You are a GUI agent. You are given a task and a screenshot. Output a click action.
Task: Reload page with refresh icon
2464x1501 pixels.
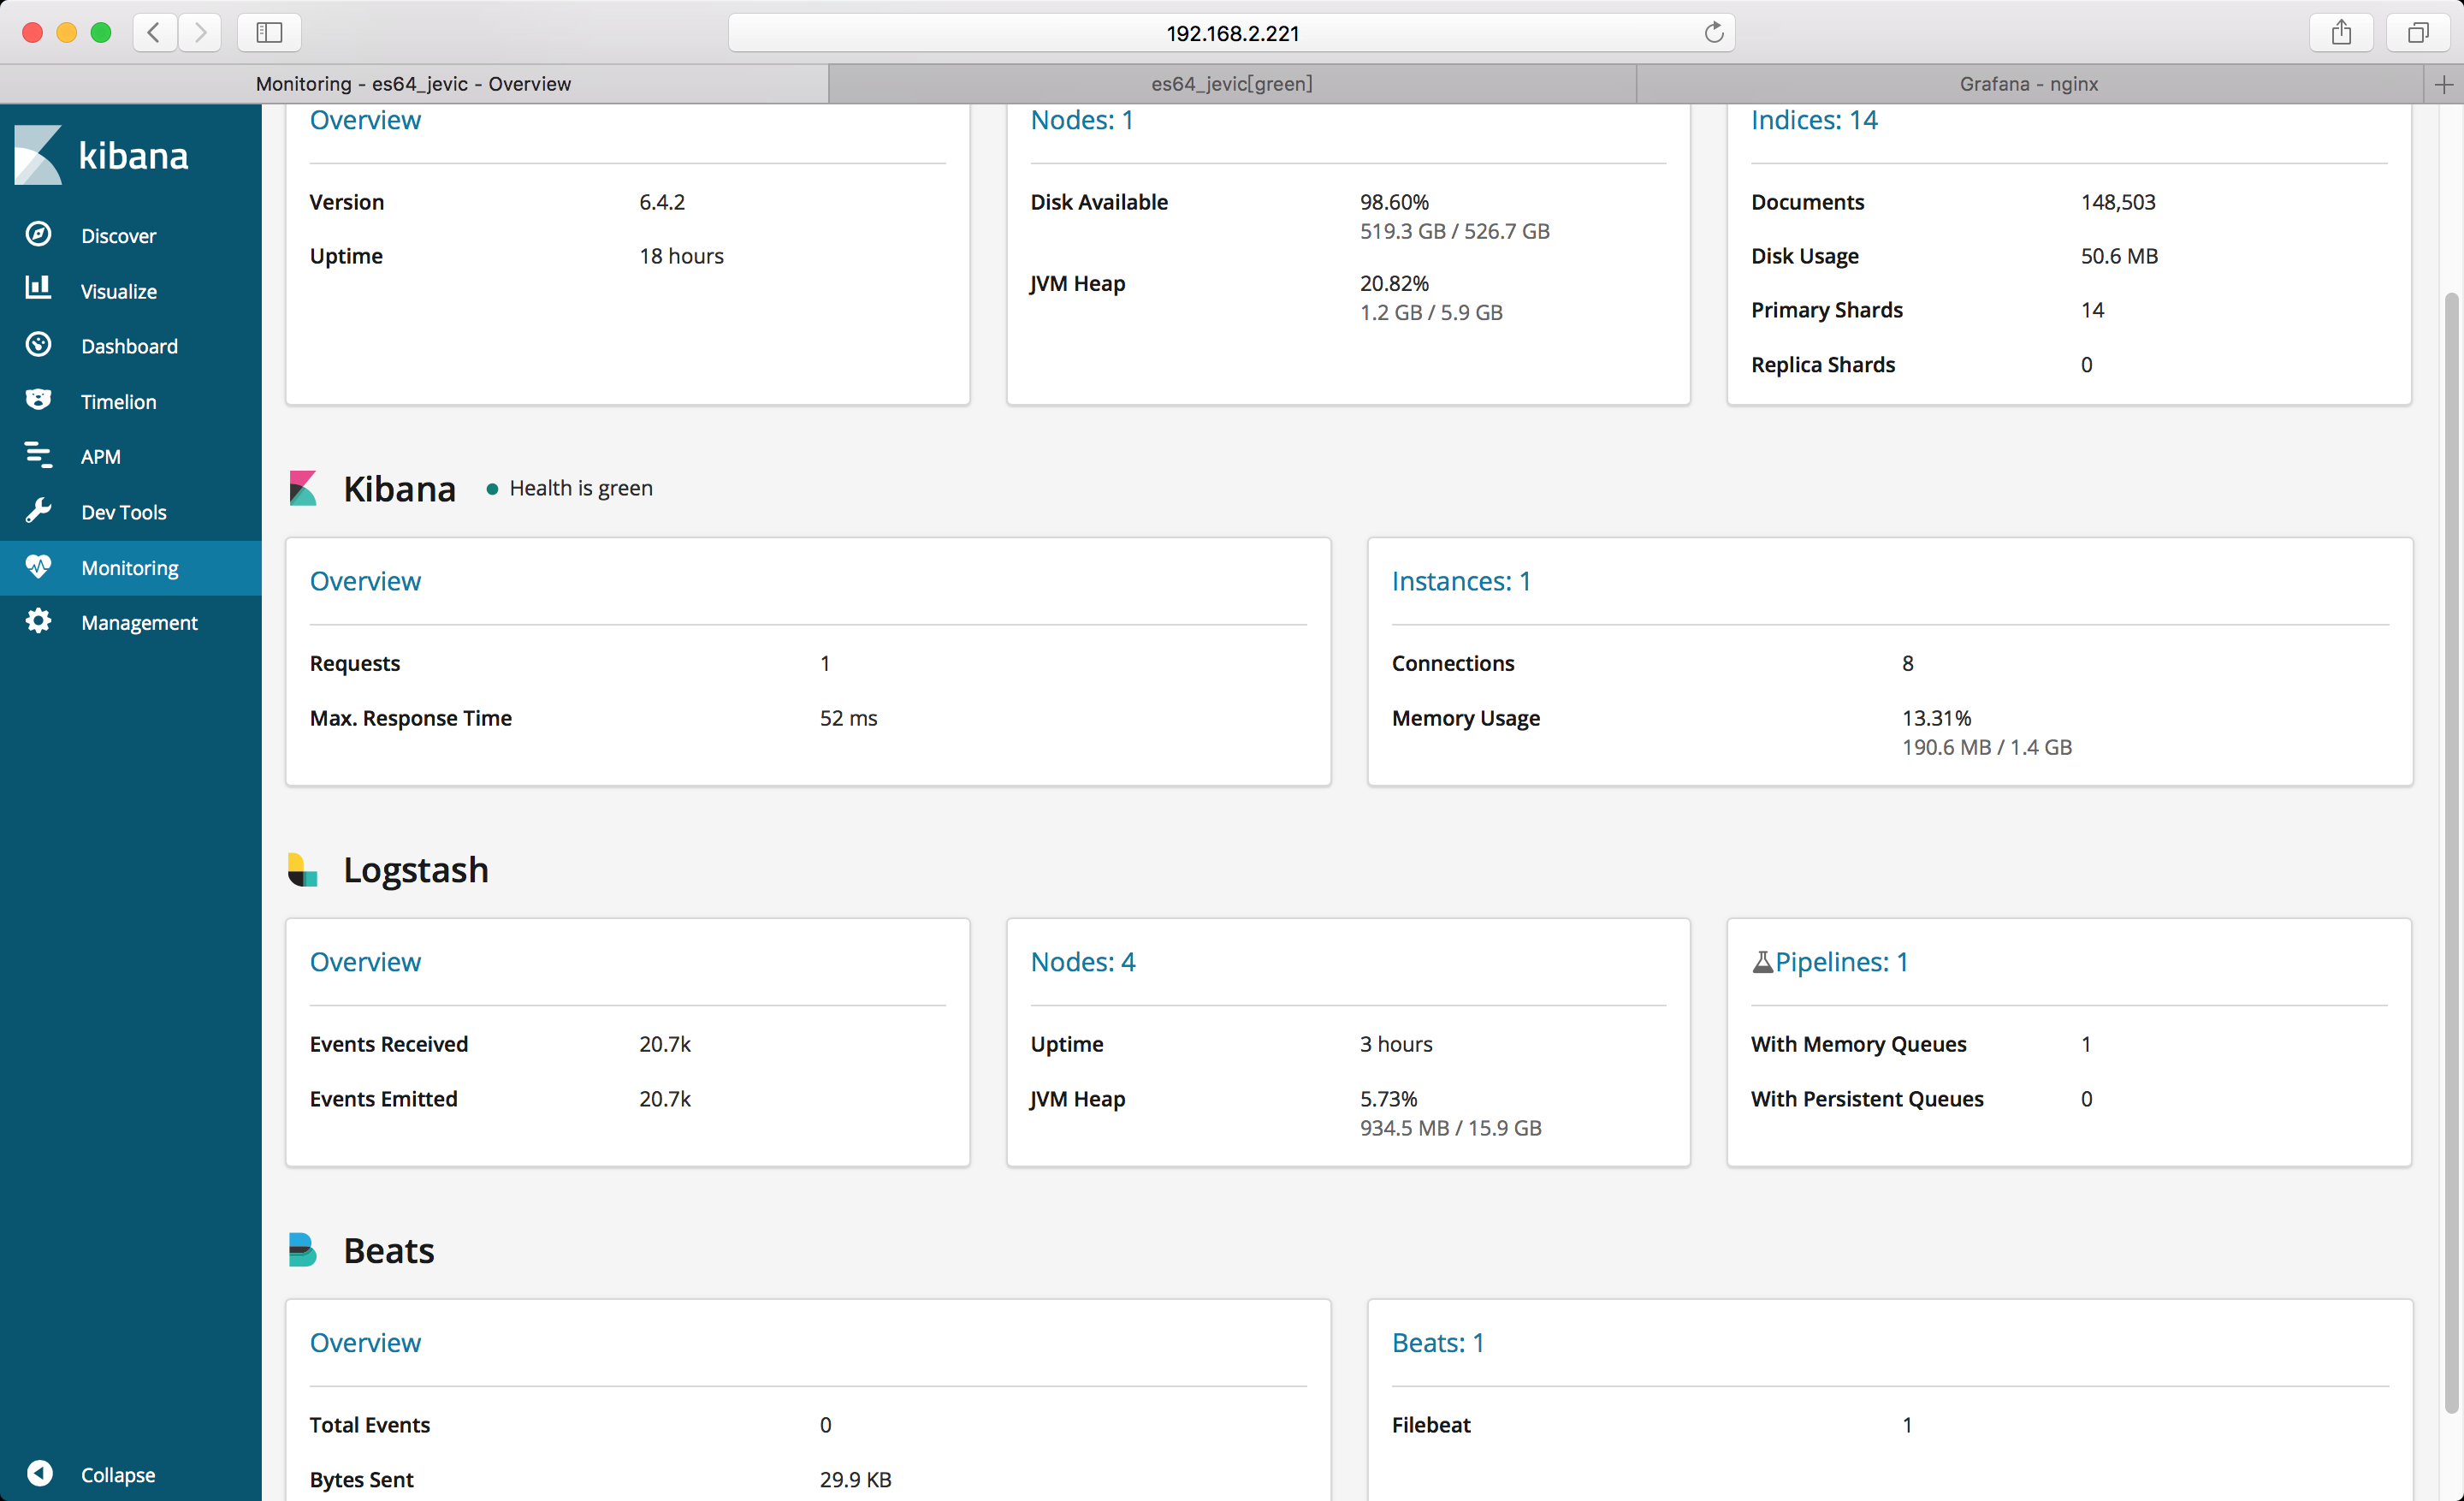1714,33
